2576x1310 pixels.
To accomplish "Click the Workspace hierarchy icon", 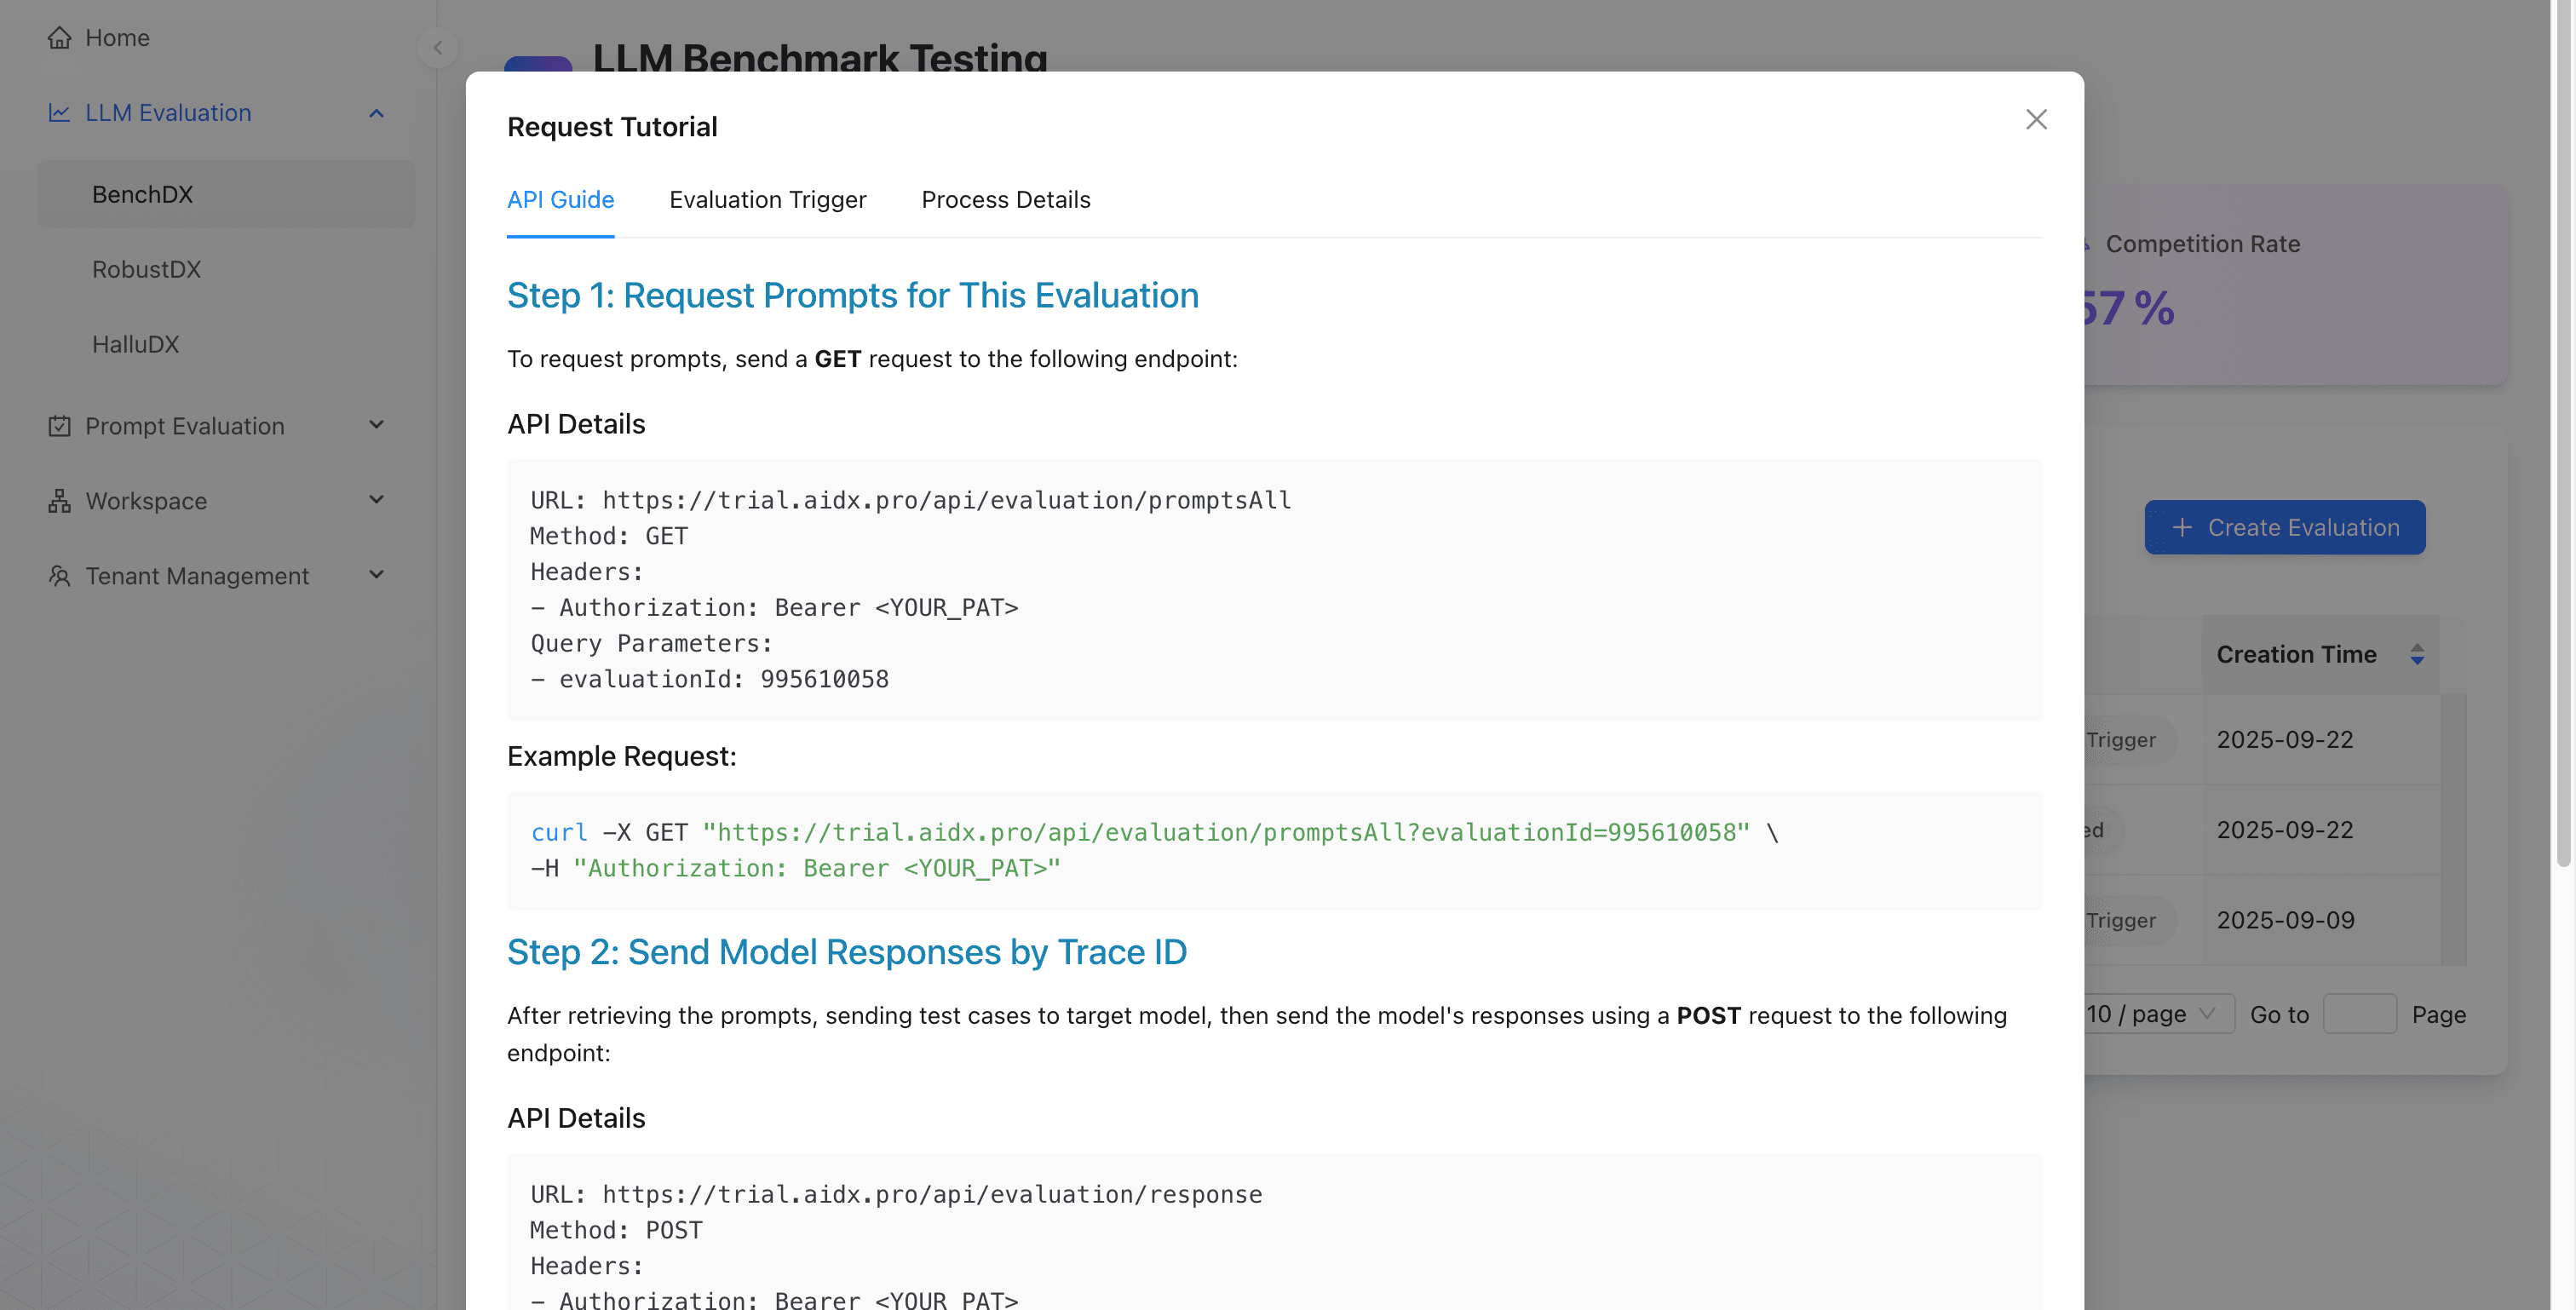I will coord(60,501).
